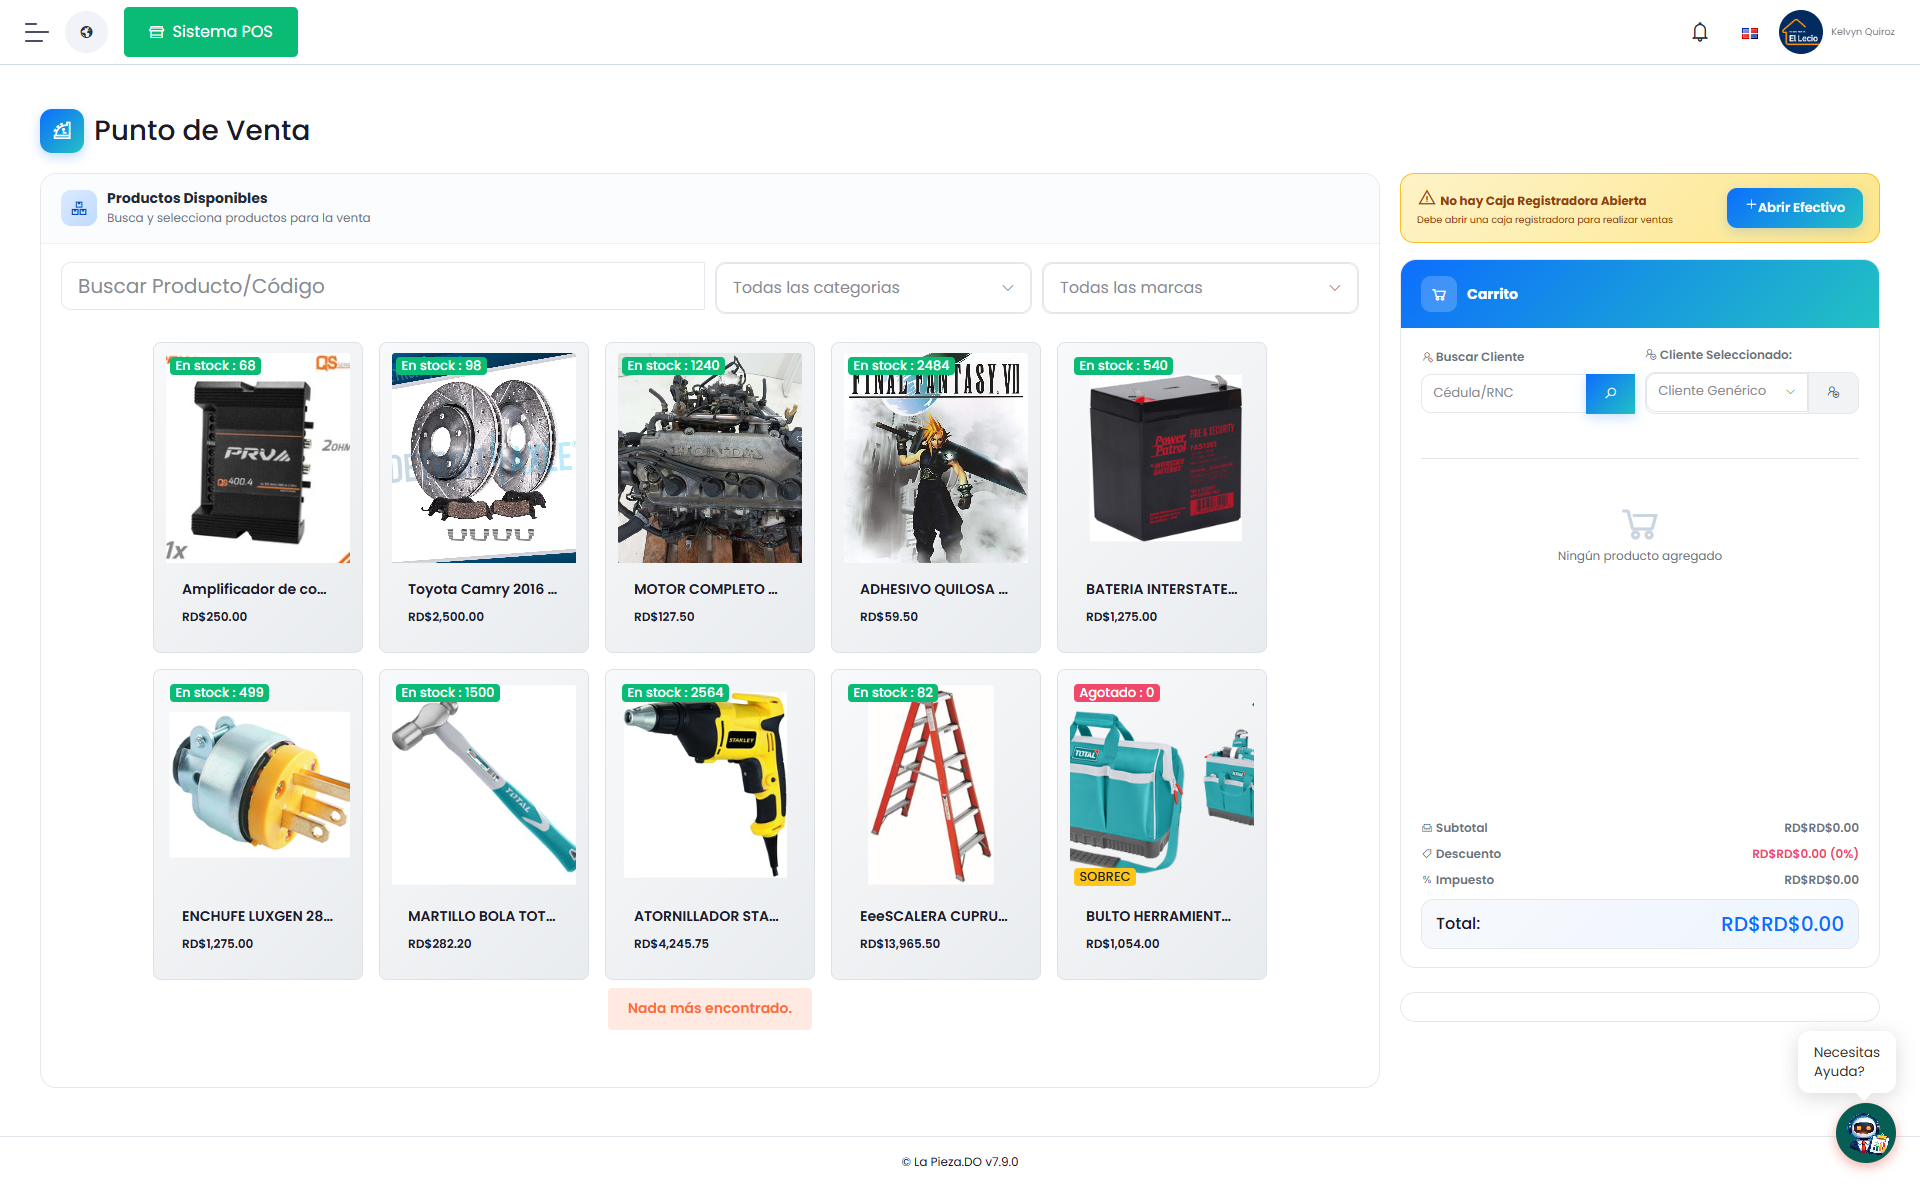Viewport: 1920px width, 1187px height.
Task: Click the En stock : 68 badge
Action: pos(215,366)
